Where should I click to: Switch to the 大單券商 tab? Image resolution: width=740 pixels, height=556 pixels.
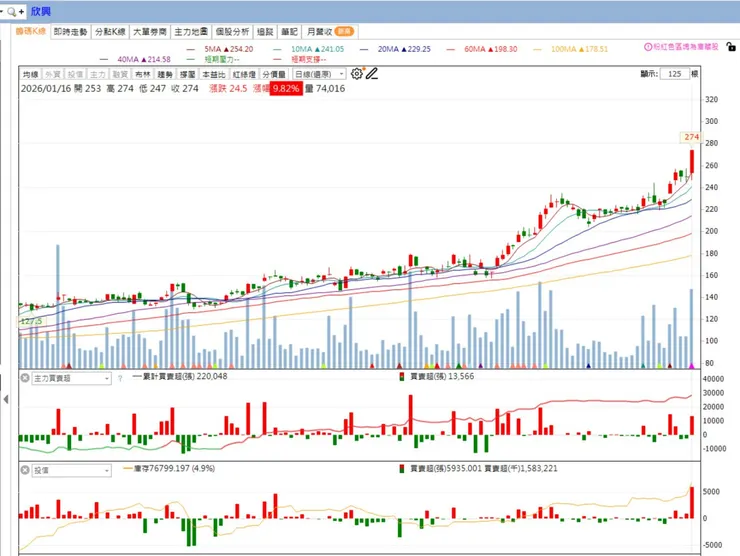tap(150, 32)
